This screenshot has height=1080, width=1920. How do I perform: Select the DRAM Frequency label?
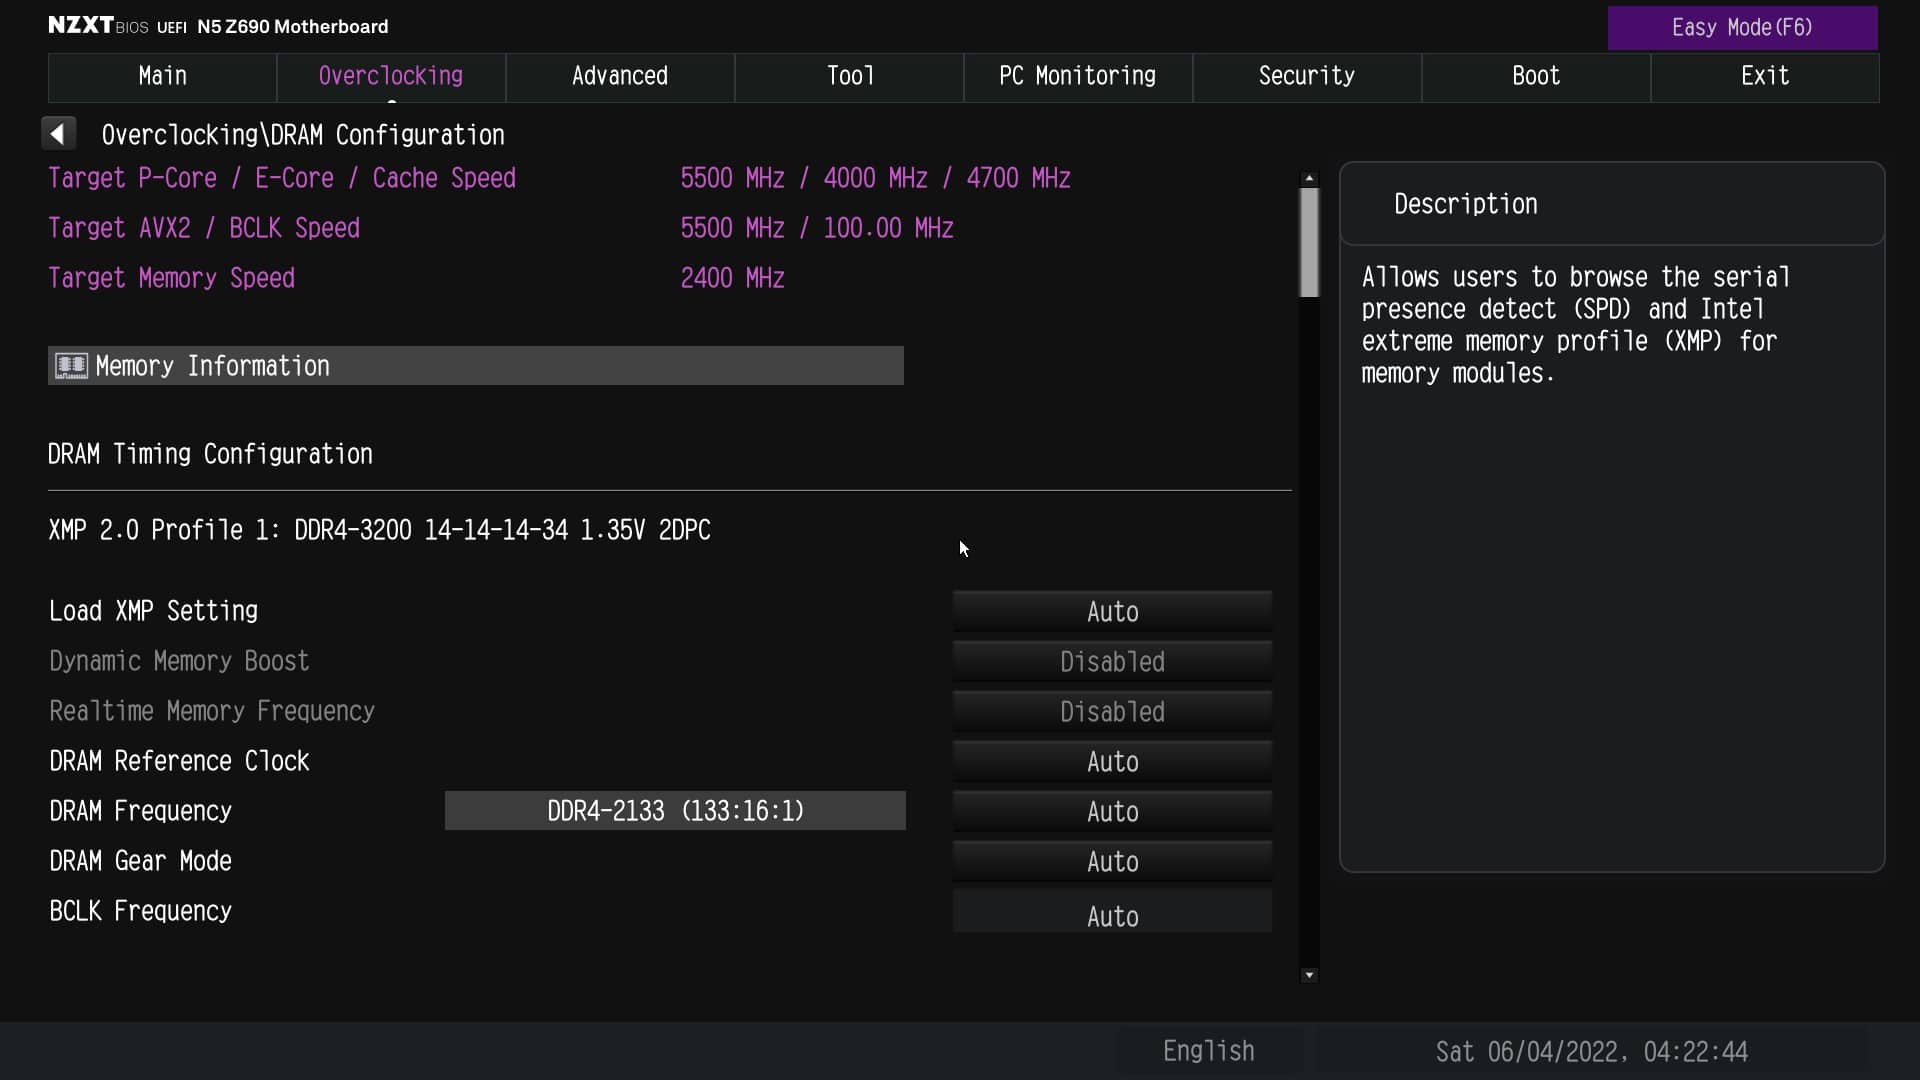pos(141,811)
